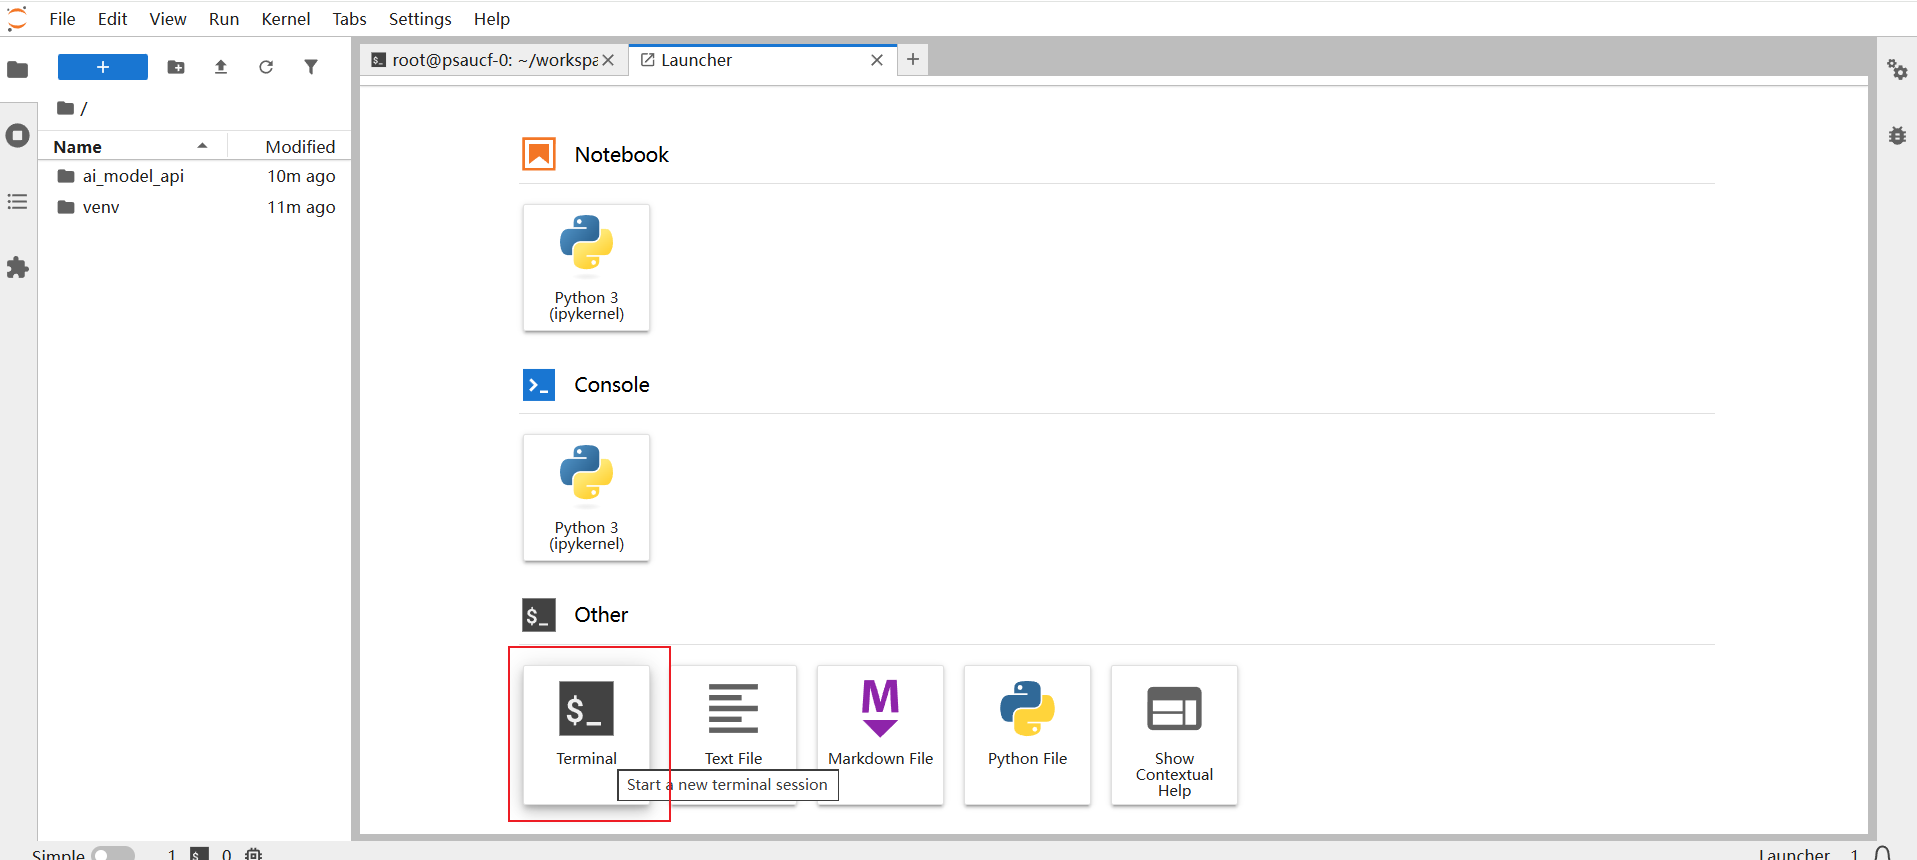Viewport: 1917px width, 860px height.
Task: Close the Launcher tab
Action: point(877,60)
